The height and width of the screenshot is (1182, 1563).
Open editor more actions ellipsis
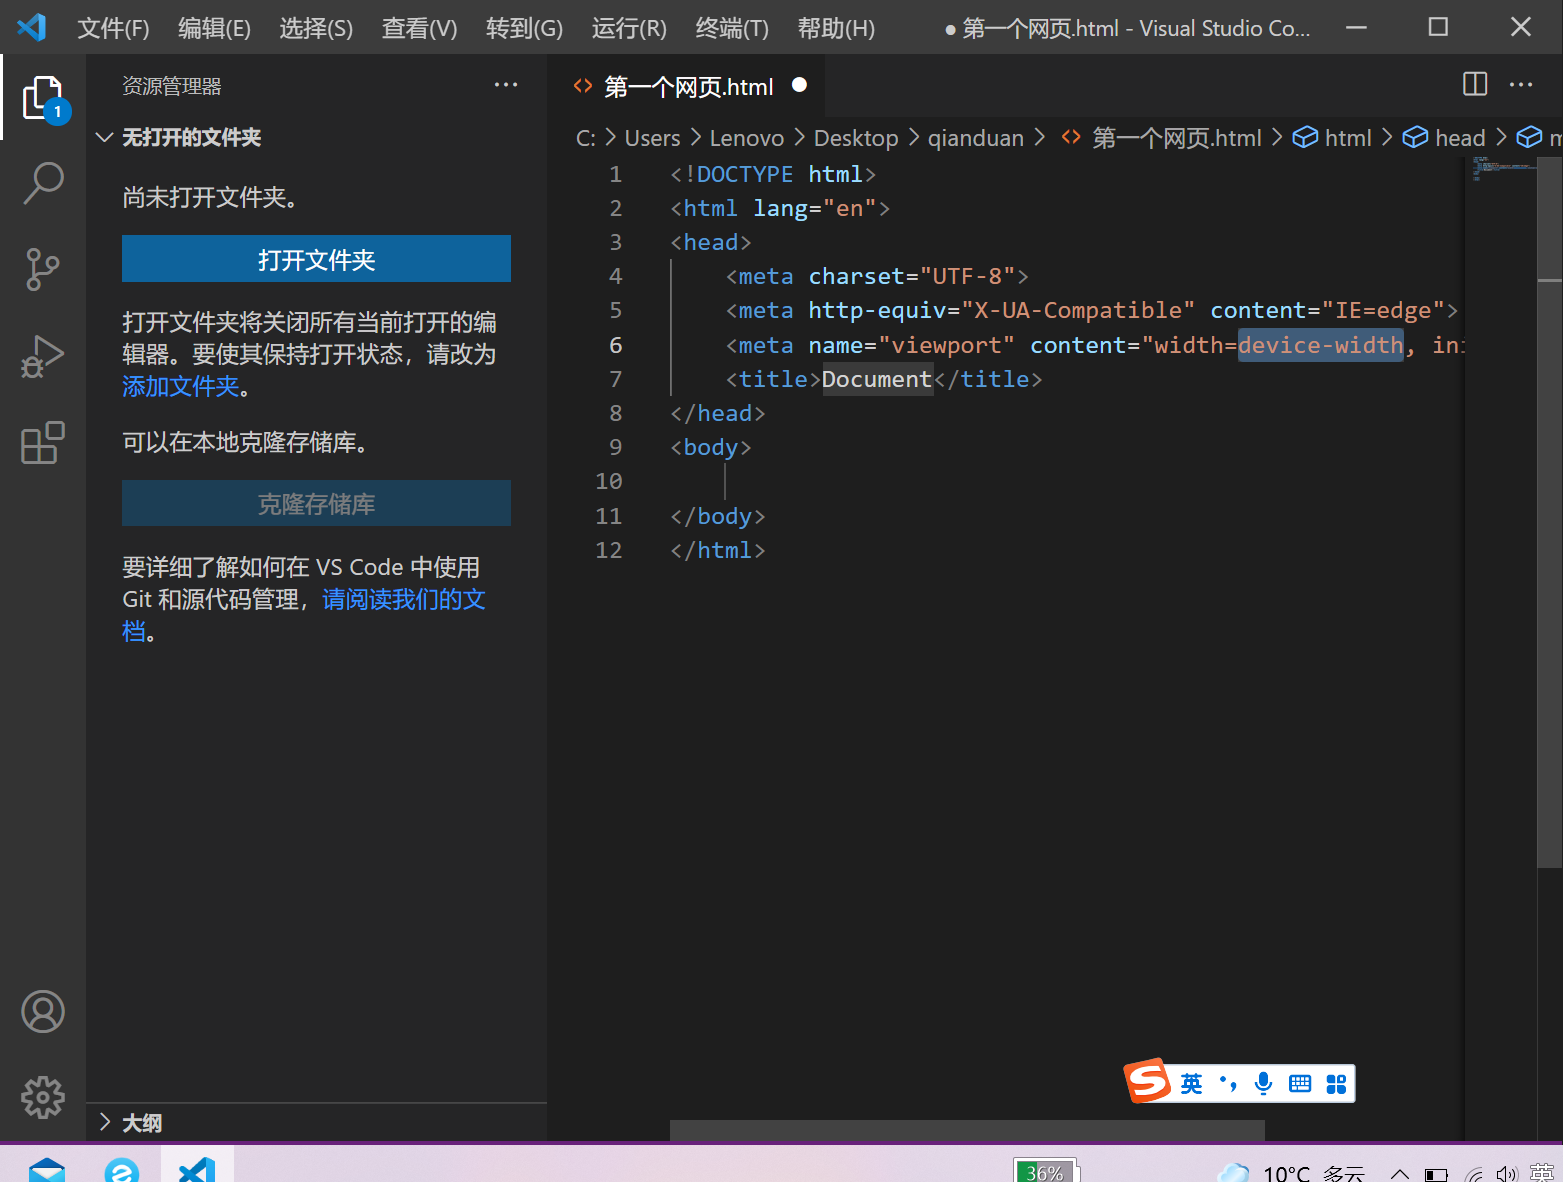click(x=1521, y=85)
